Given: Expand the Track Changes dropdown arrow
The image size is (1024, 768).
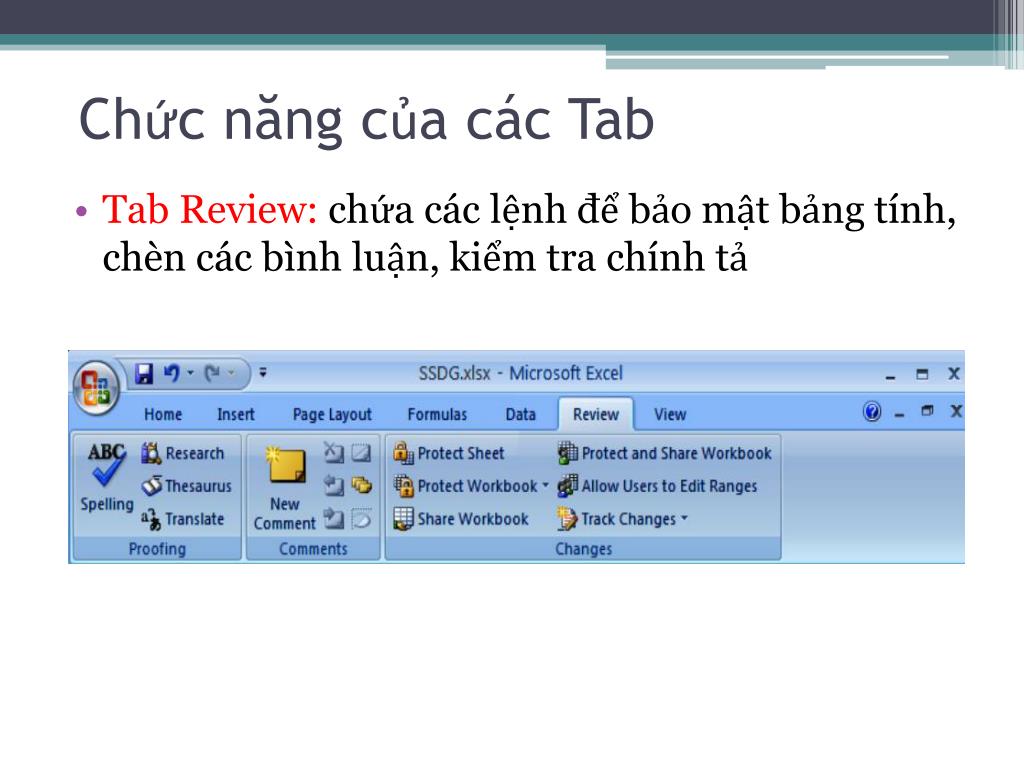Looking at the screenshot, I should (x=684, y=519).
